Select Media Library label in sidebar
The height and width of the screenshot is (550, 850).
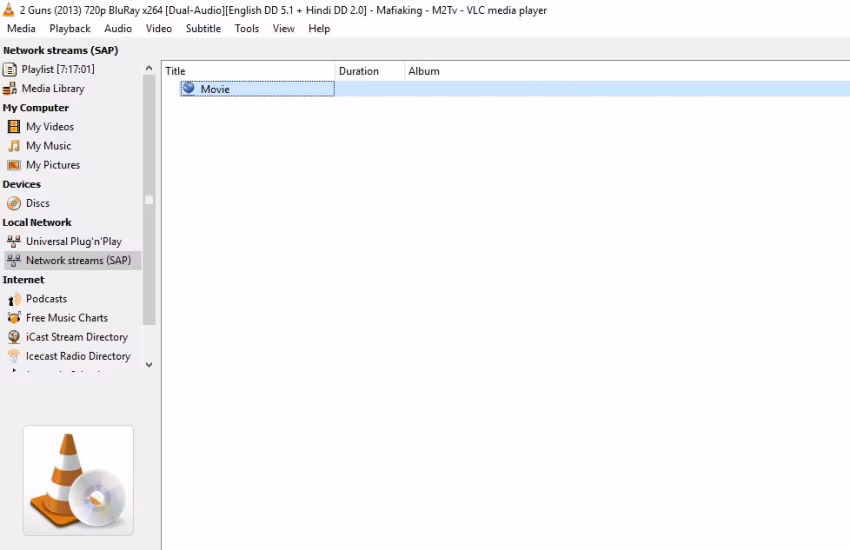pyautogui.click(x=53, y=88)
